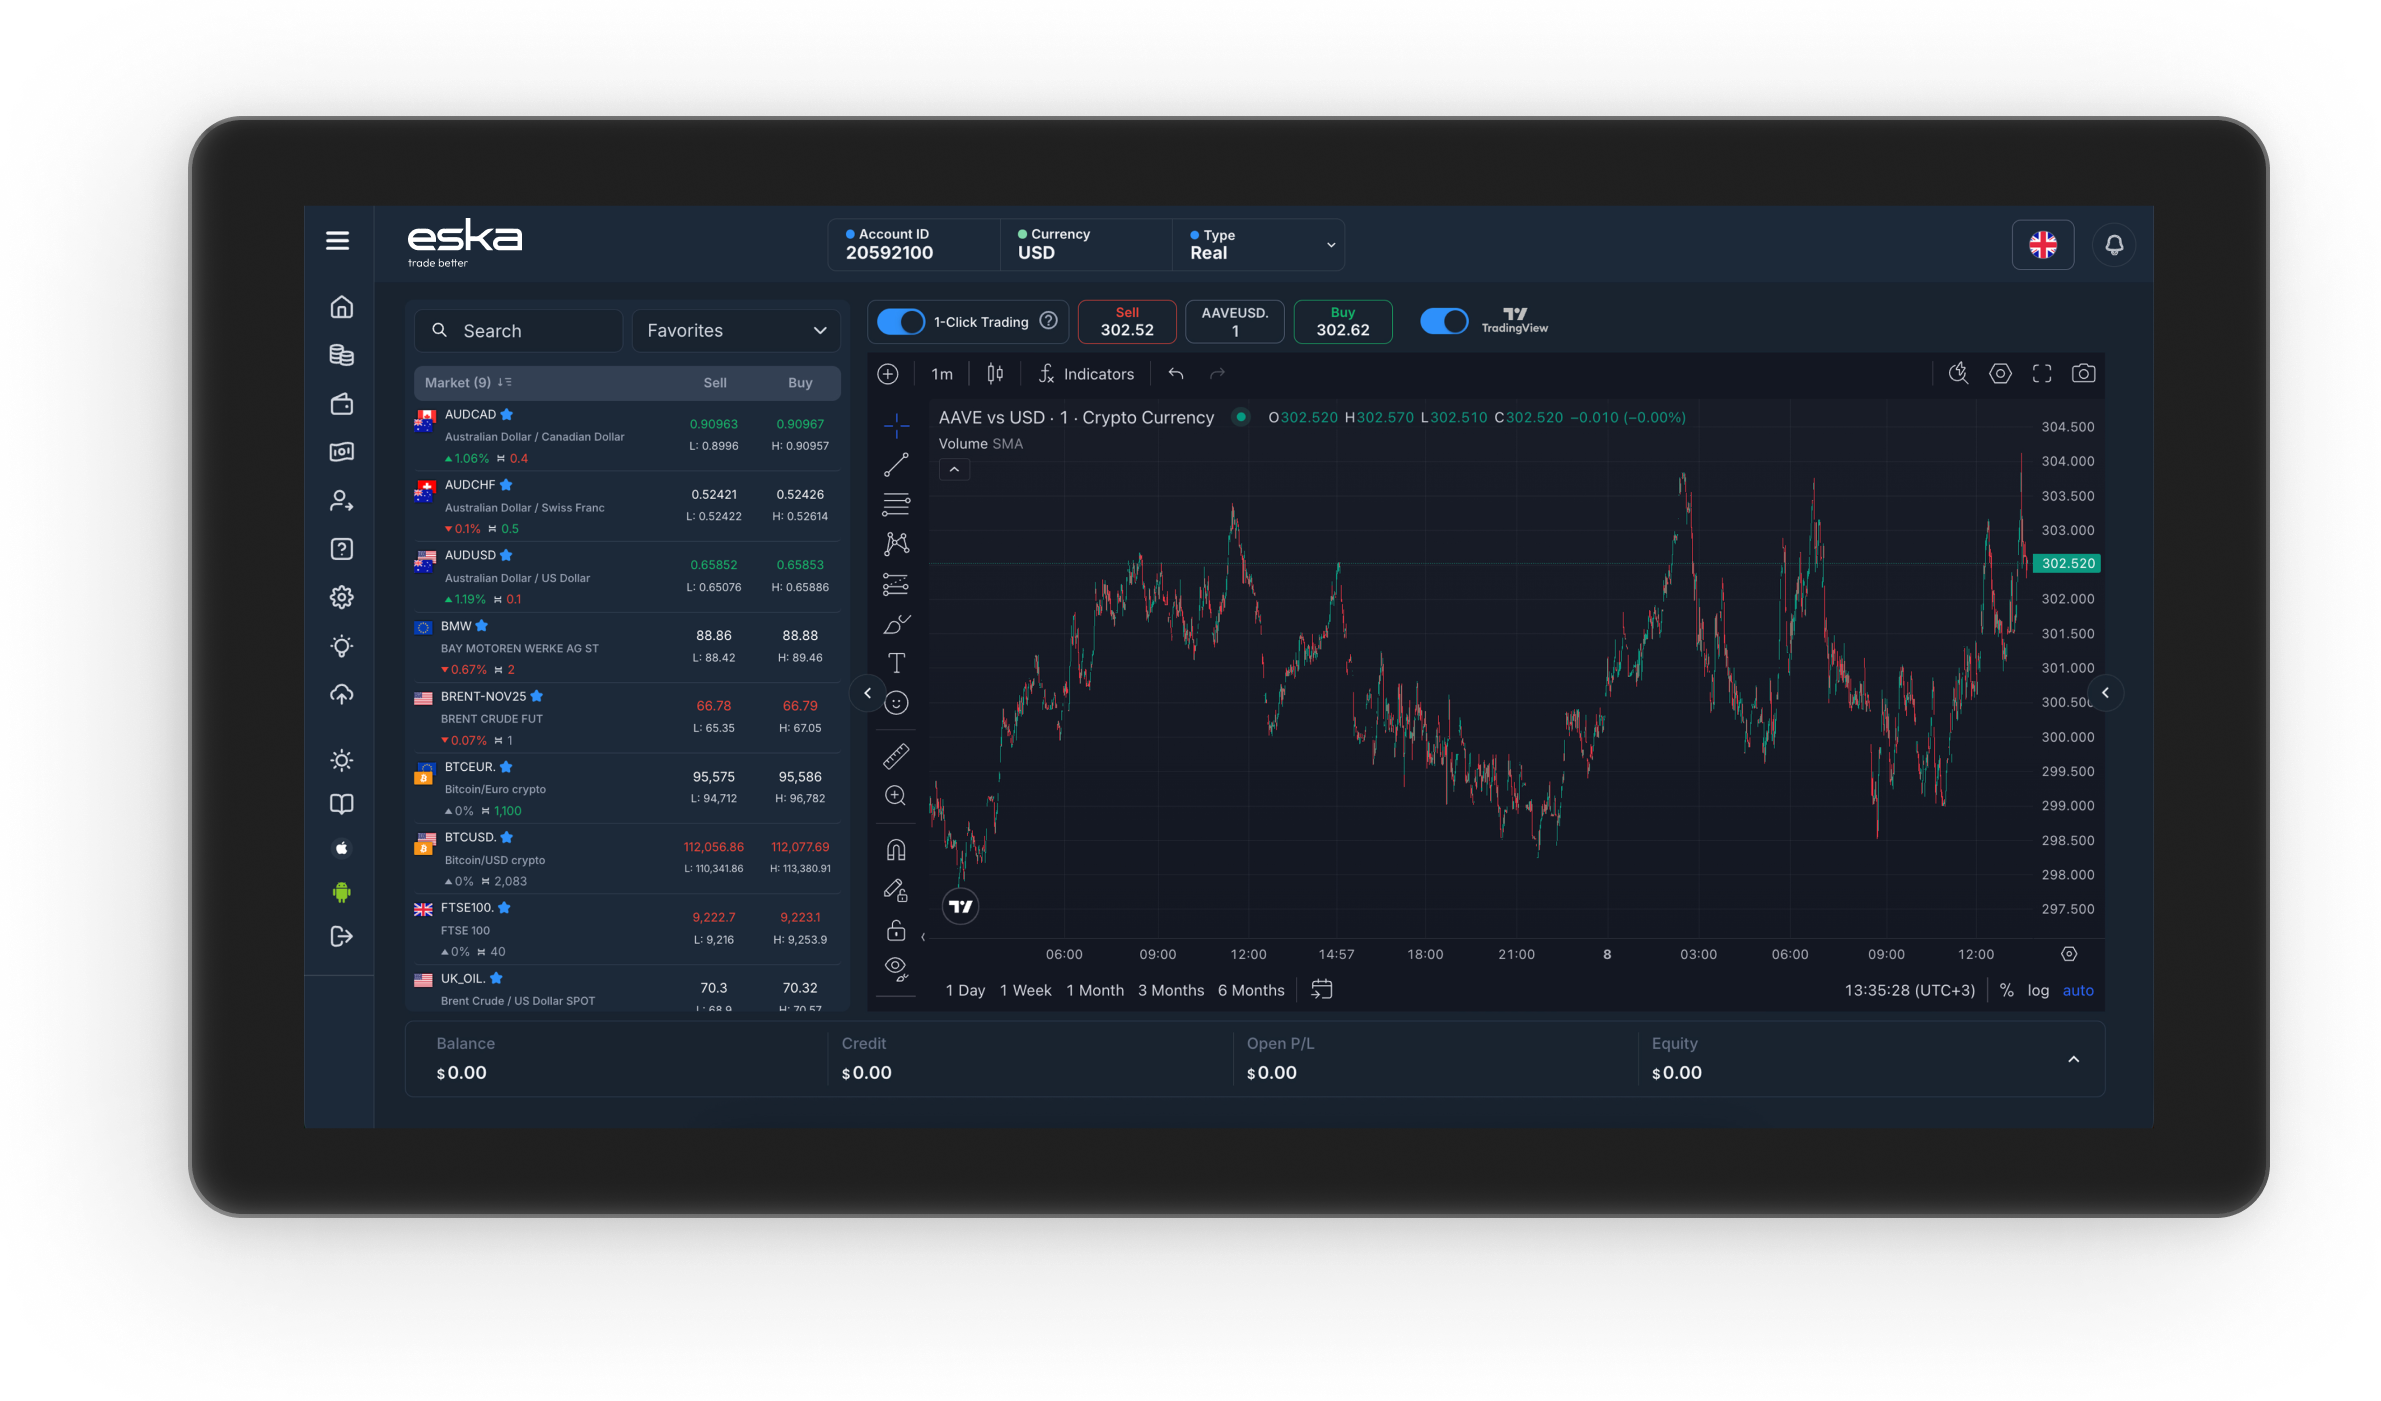2381x1401 pixels.
Task: Open notifications bell
Action: (x=2114, y=245)
